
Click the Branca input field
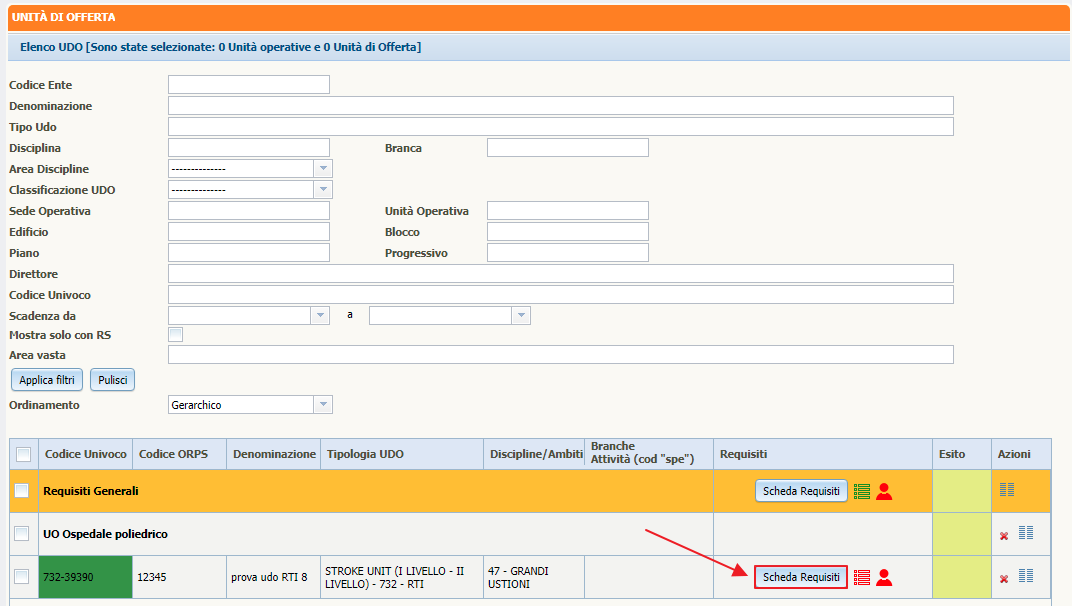568,147
